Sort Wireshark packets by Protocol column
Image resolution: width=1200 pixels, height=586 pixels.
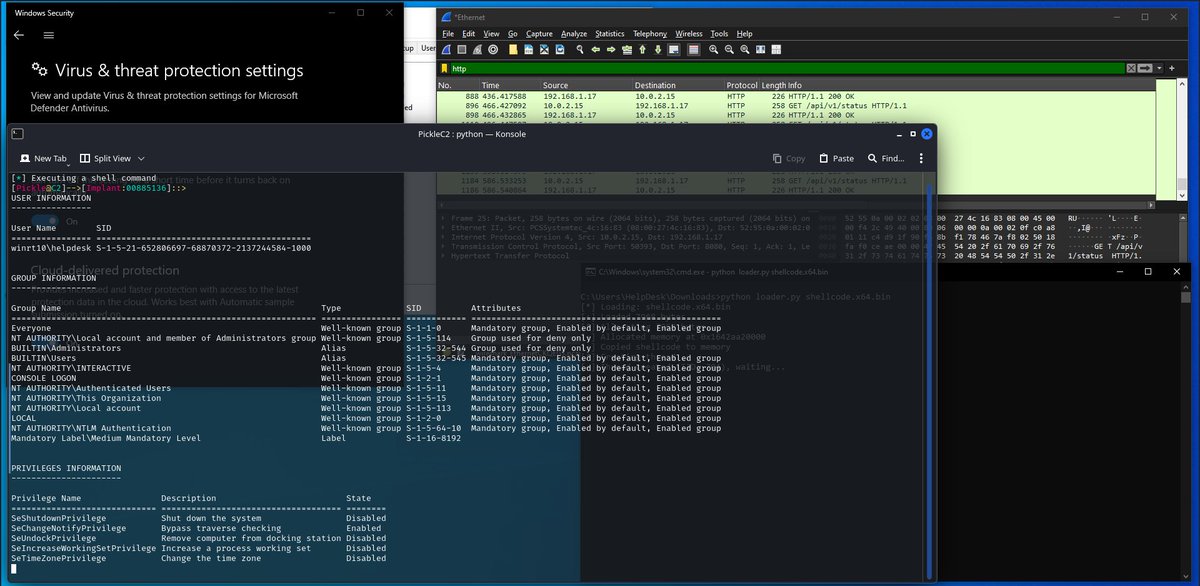(742, 85)
